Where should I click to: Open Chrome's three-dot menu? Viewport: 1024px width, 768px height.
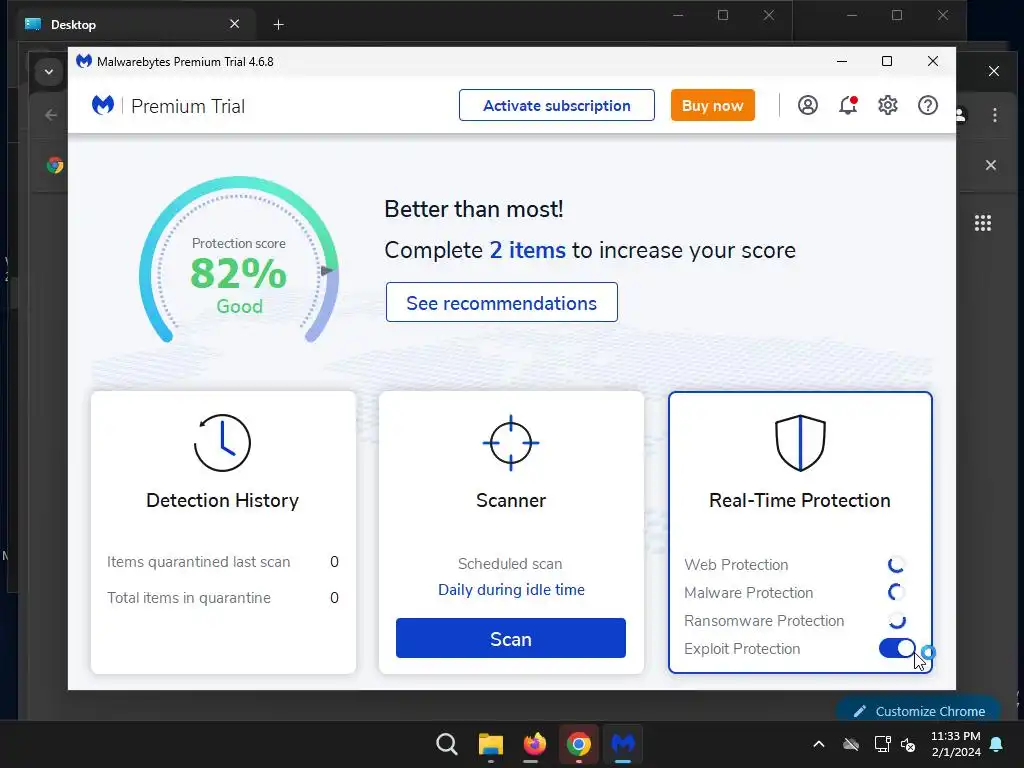click(995, 115)
